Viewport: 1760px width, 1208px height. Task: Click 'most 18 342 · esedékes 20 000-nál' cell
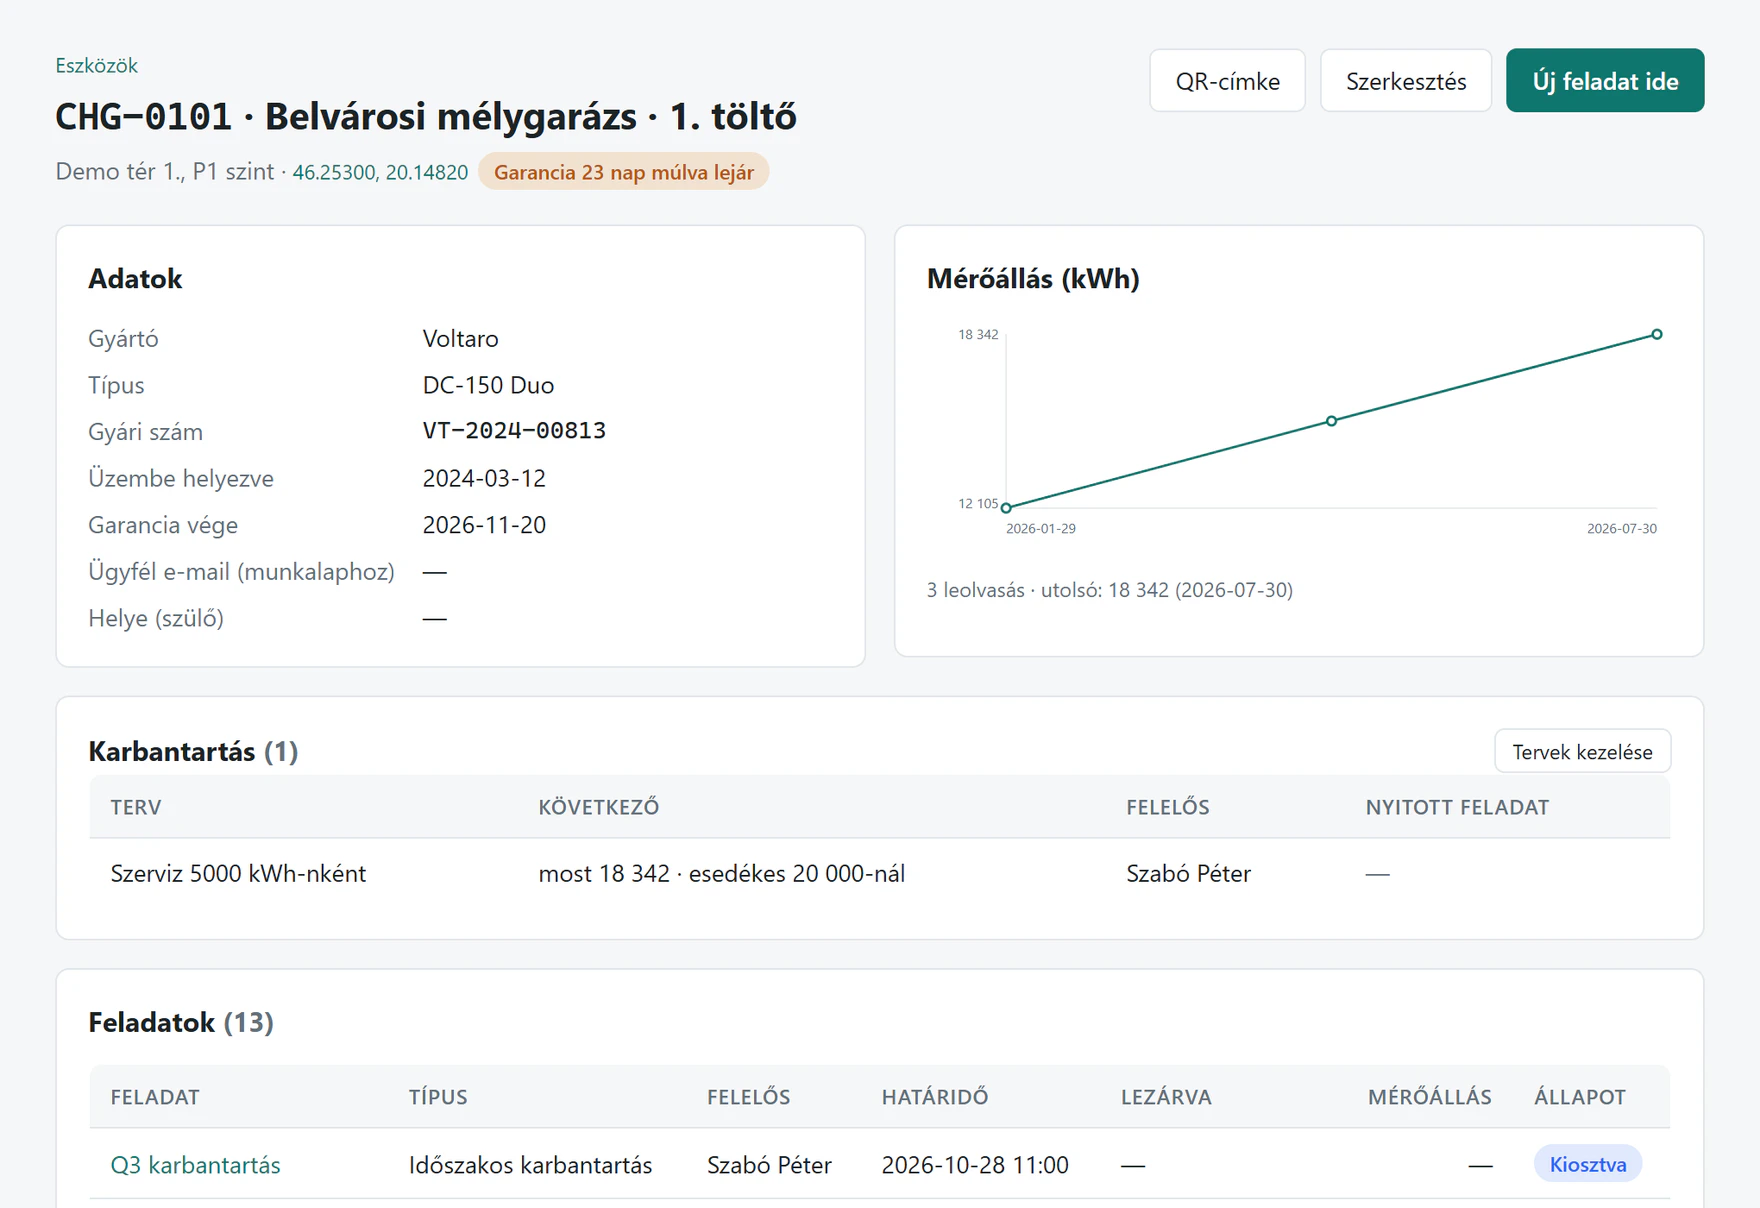pos(721,873)
